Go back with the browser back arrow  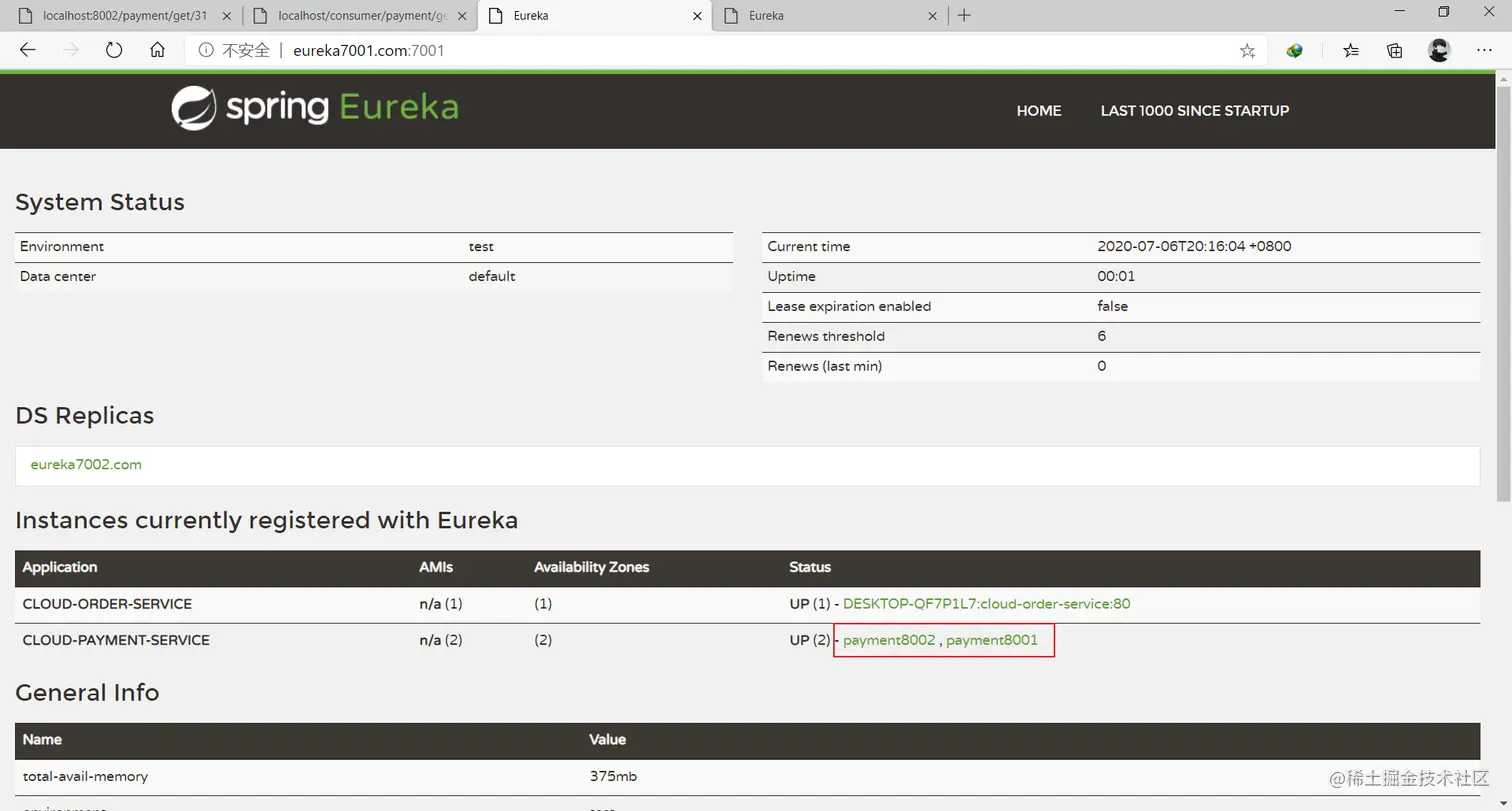pos(27,50)
